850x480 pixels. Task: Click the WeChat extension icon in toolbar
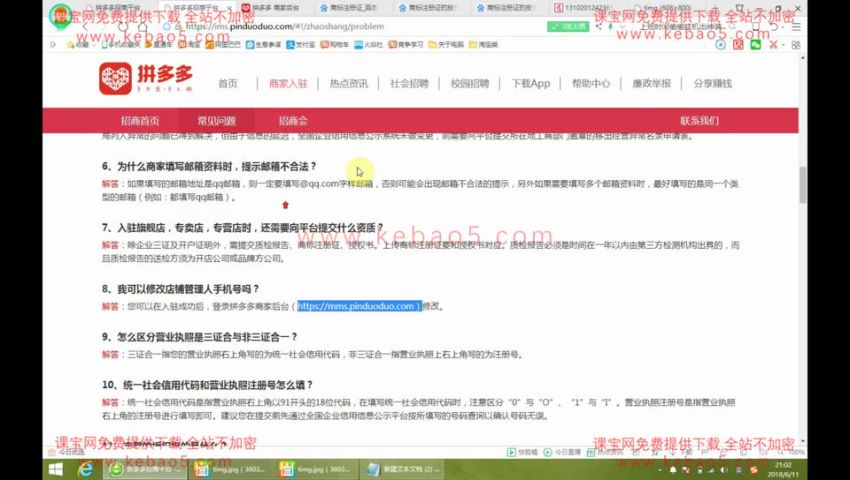[756, 44]
